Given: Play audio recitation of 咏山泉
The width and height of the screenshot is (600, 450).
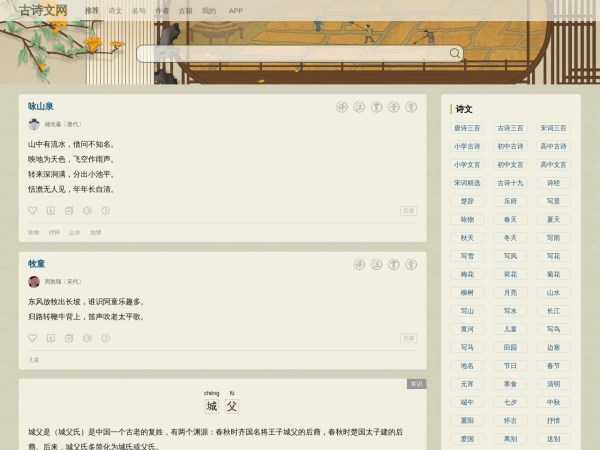Looking at the screenshot, I should [87, 211].
